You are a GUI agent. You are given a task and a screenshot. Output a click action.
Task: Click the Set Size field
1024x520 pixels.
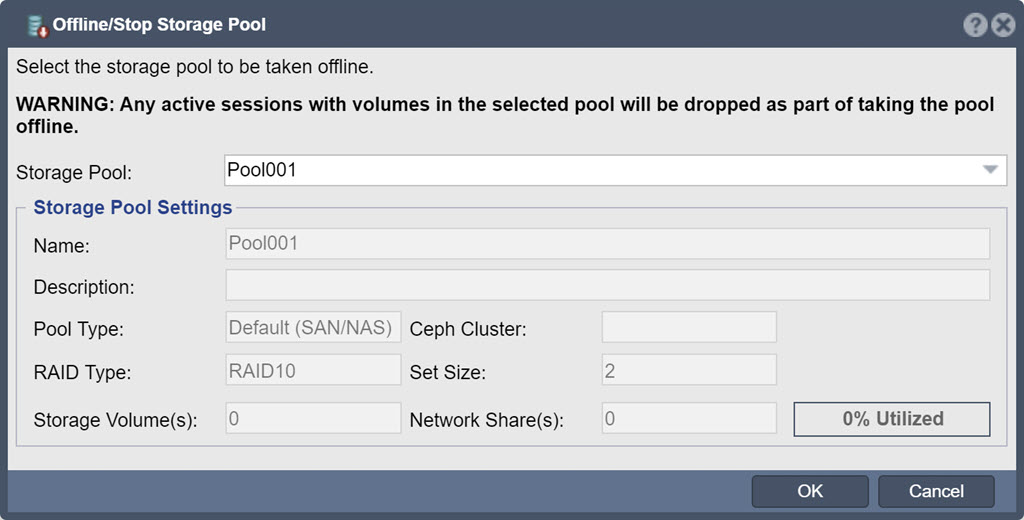pos(689,370)
